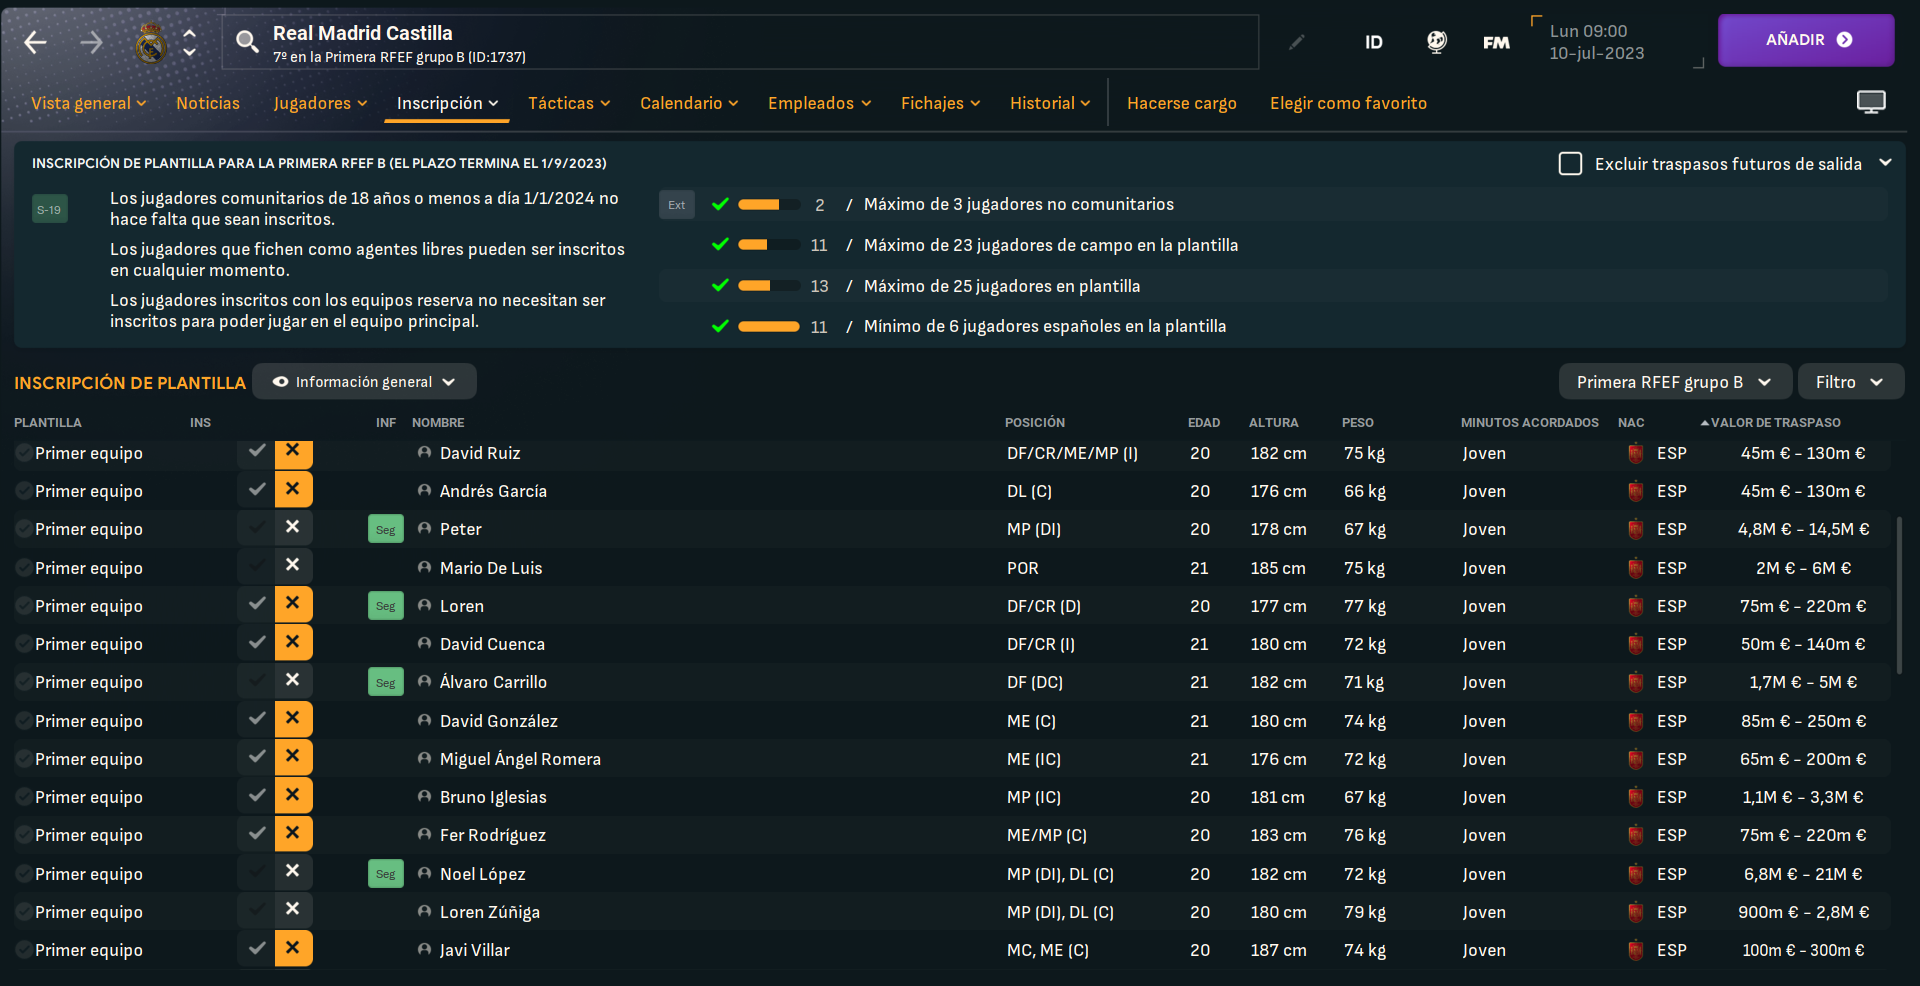Open the Noticias tab
The height and width of the screenshot is (986, 1920).
coord(208,103)
